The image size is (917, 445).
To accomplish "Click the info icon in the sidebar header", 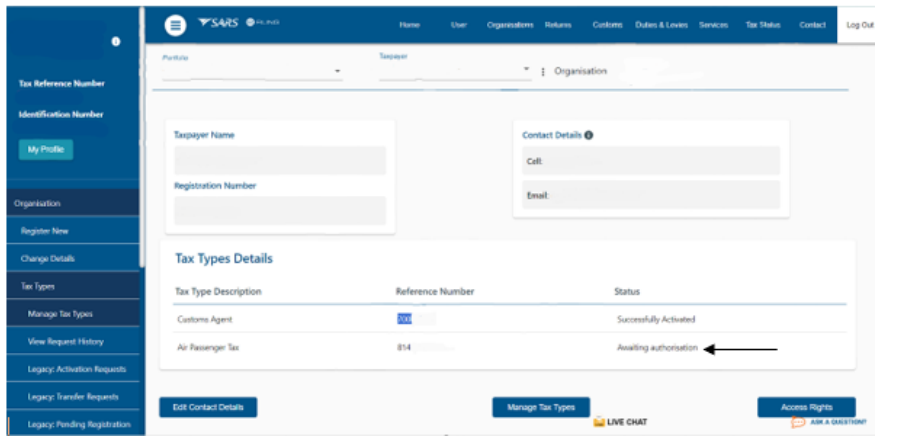I will point(116,41).
